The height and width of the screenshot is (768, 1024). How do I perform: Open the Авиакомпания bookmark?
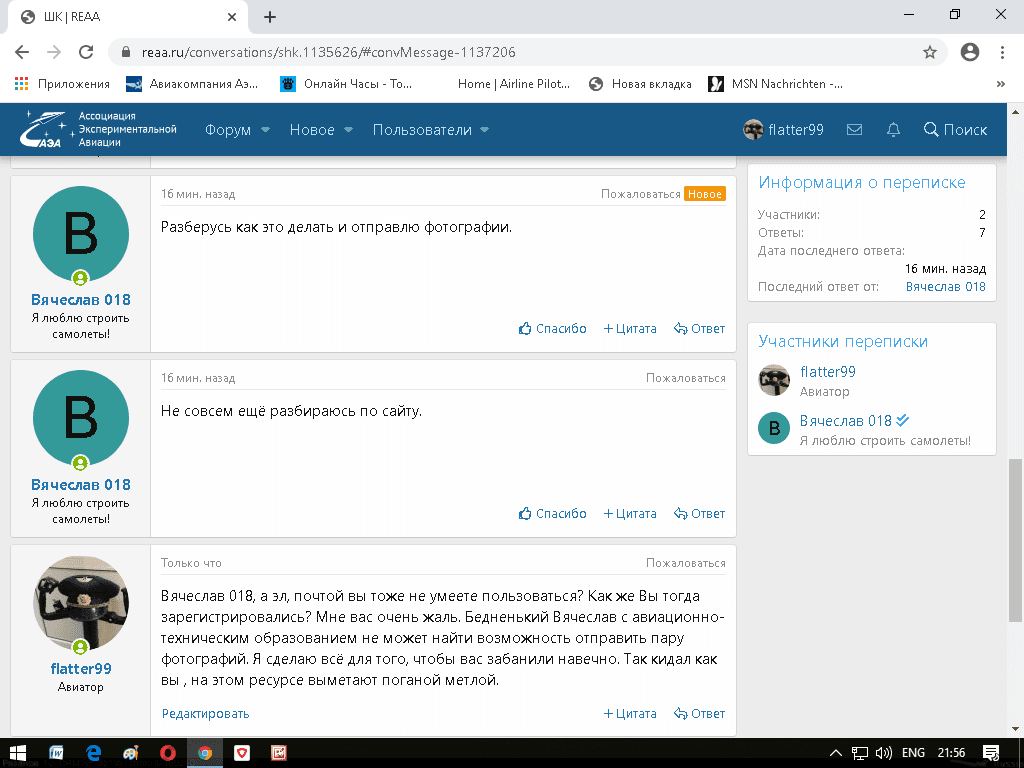(x=193, y=84)
